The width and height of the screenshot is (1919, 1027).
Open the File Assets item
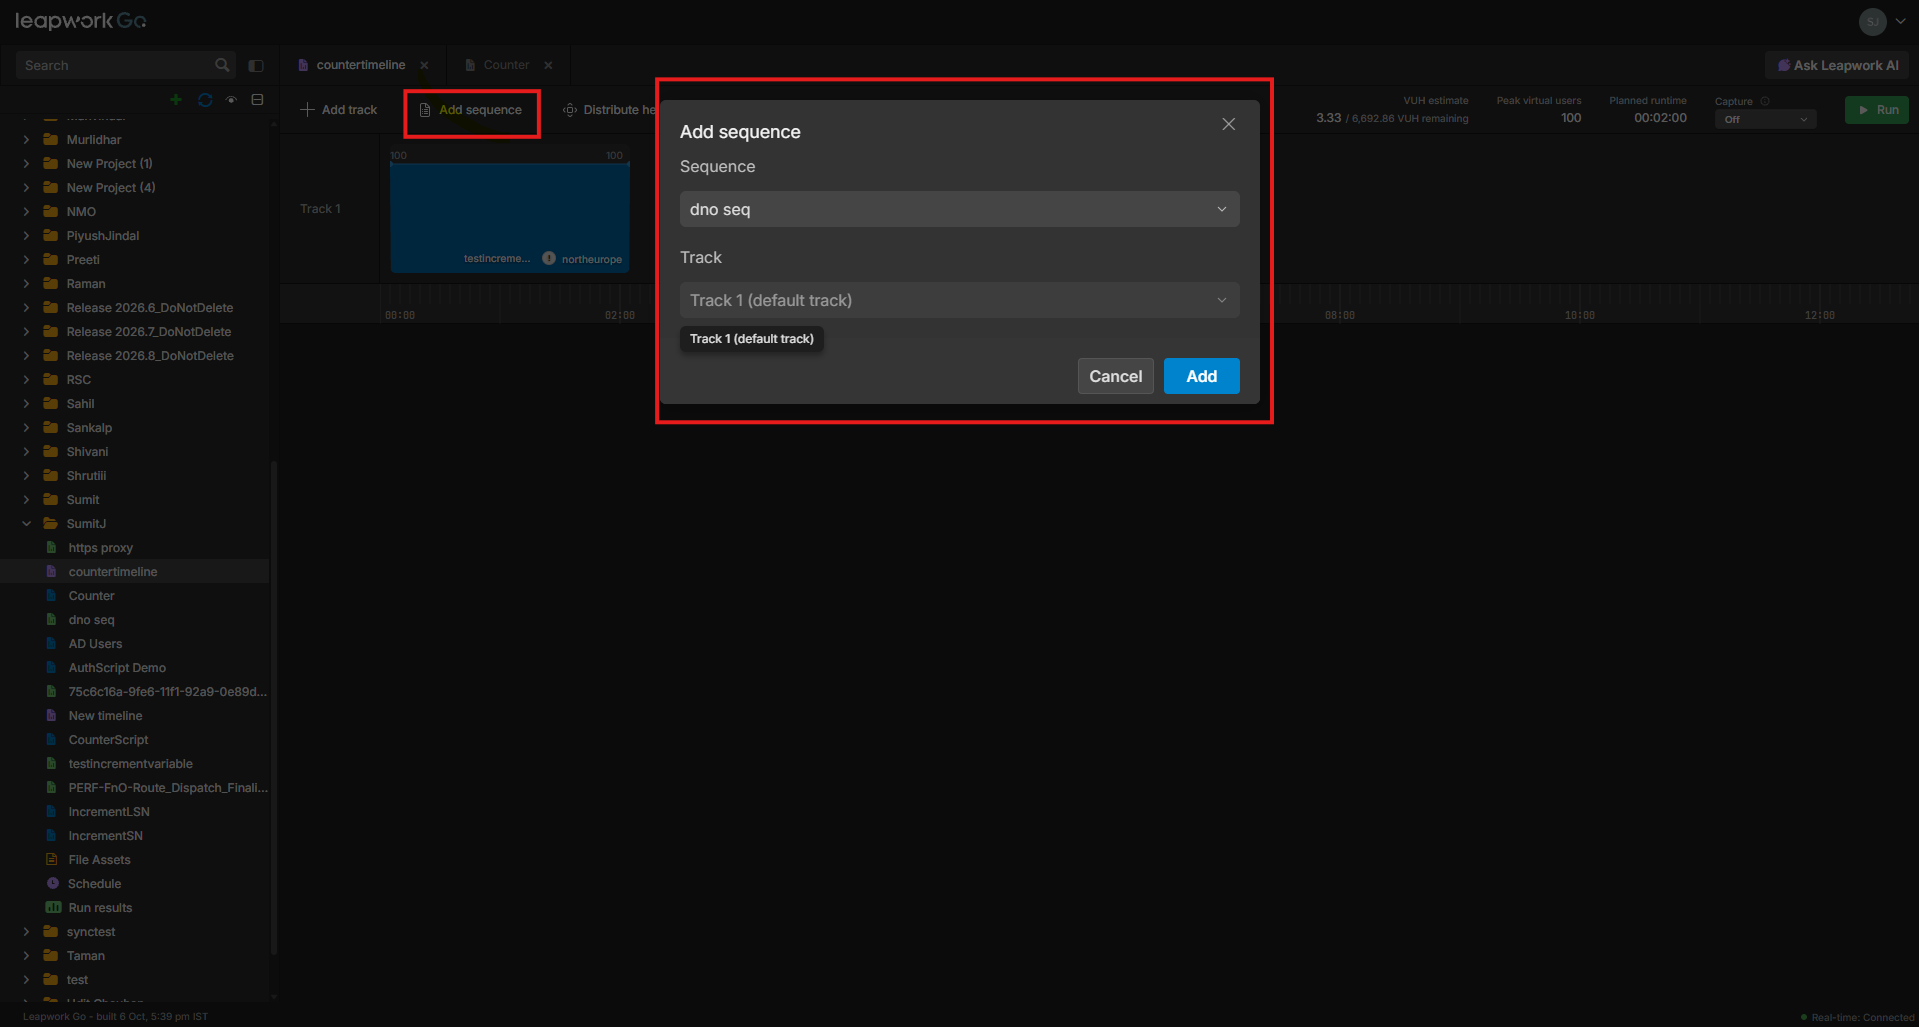point(99,860)
